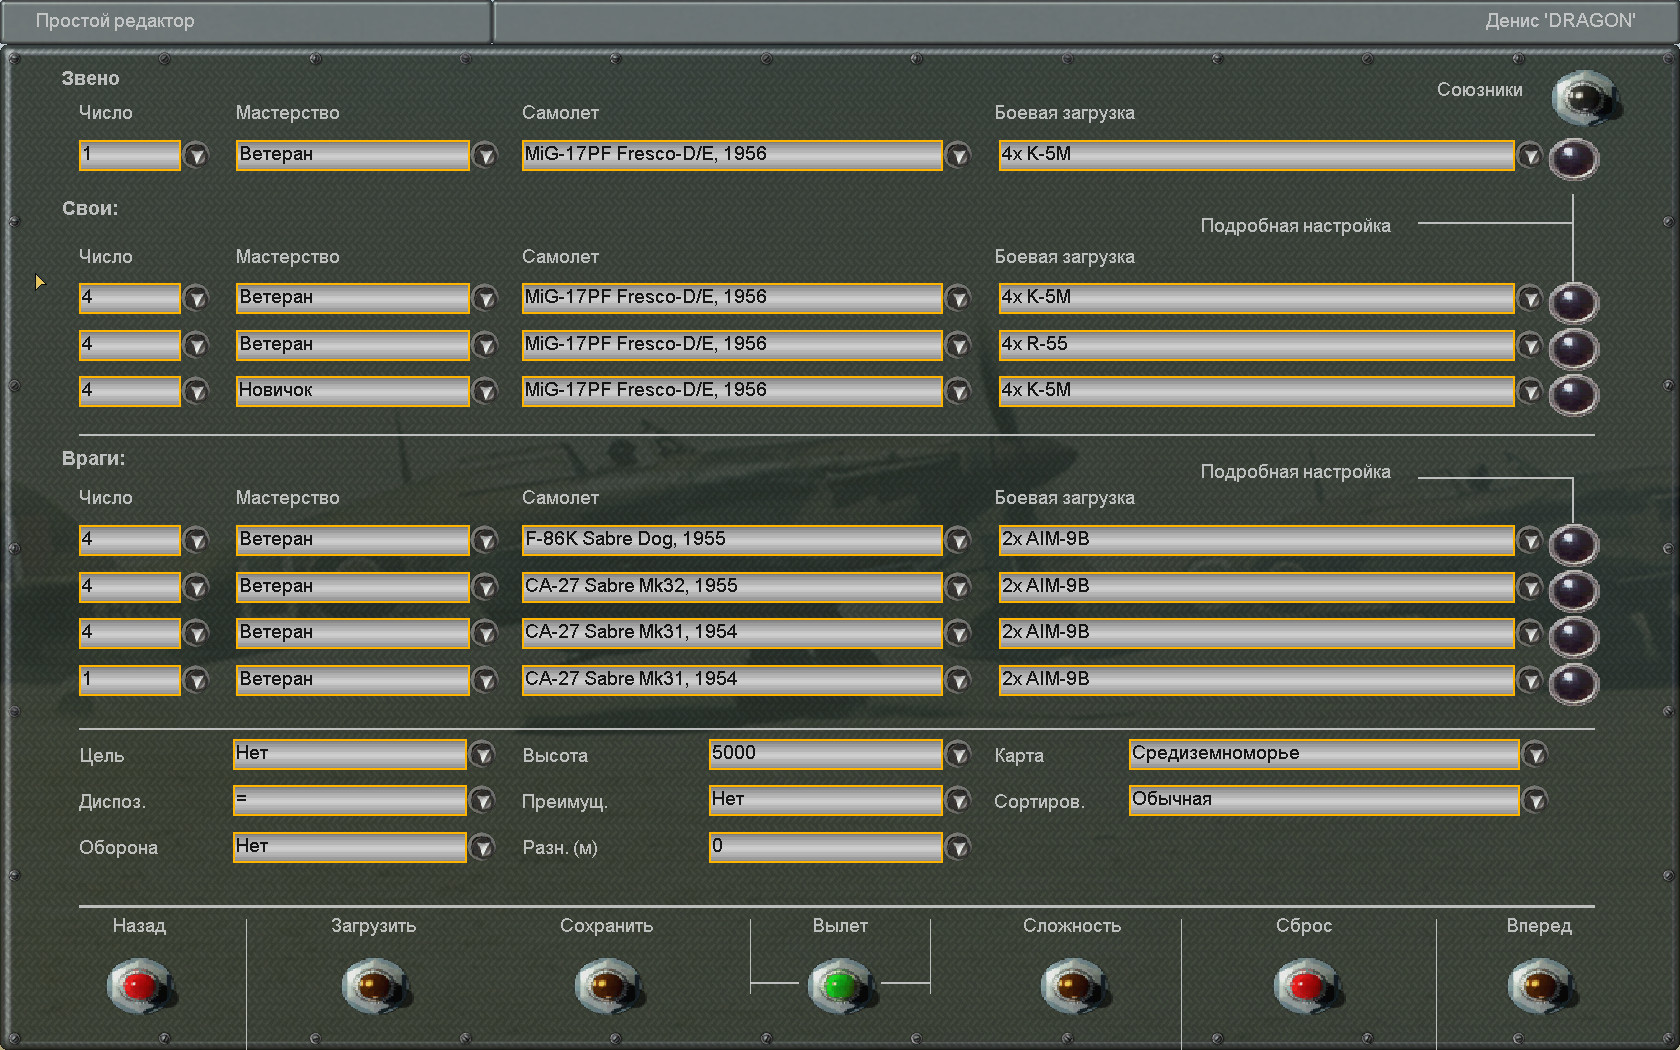Open aircraft dropdown for CA-27 Sabre Mk32
1680x1050 pixels.
click(958, 588)
